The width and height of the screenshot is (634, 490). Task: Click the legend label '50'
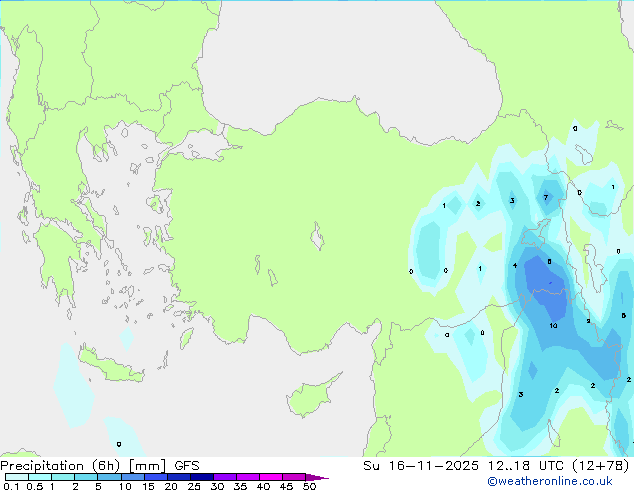coord(309,486)
